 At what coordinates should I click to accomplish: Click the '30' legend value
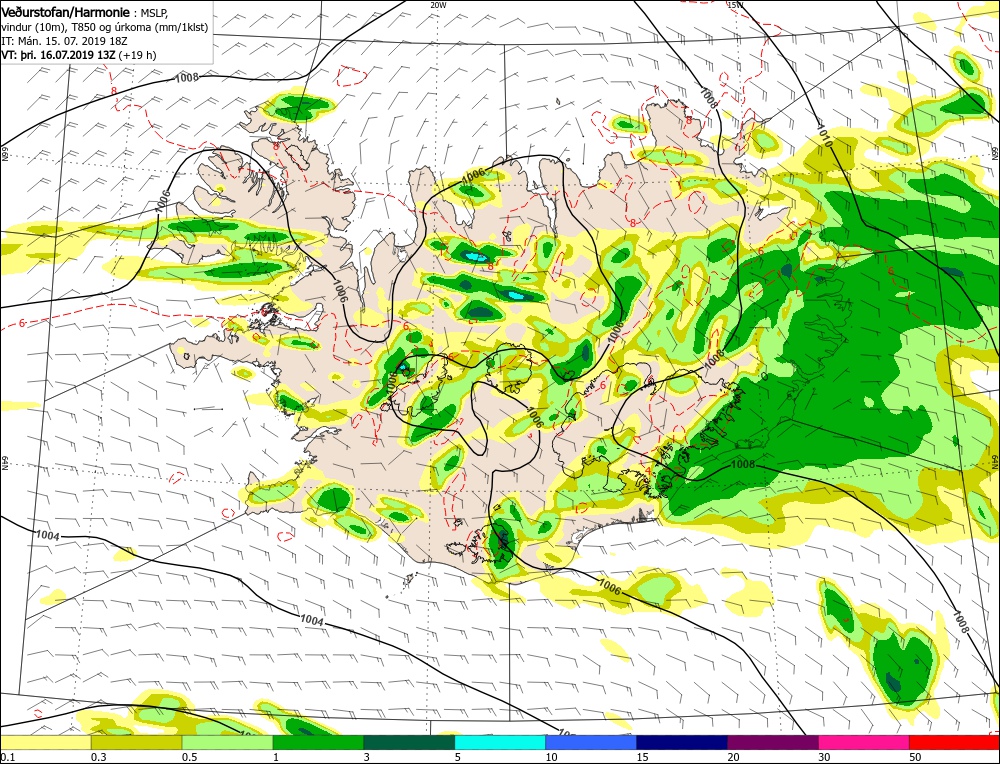825,757
